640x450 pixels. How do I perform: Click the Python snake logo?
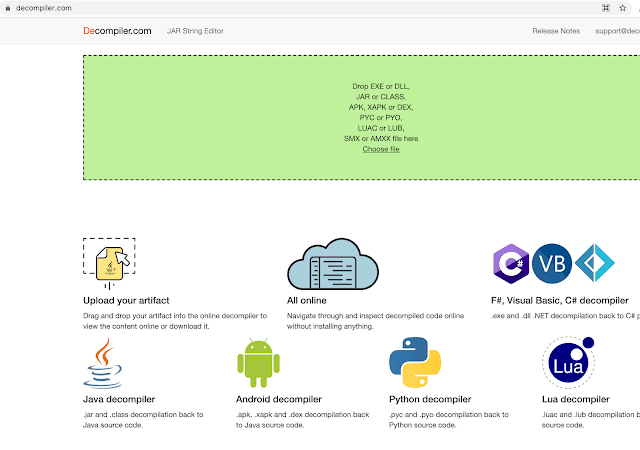pyautogui.click(x=415, y=362)
